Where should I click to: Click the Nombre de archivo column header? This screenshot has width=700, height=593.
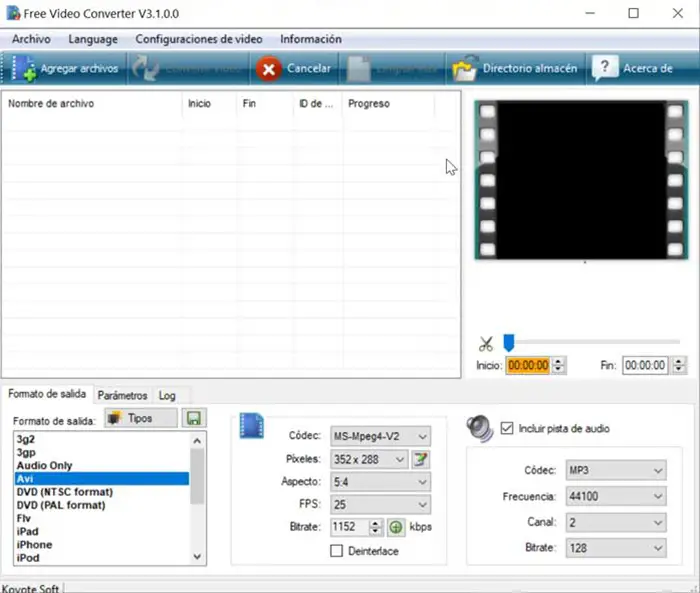(x=92, y=104)
